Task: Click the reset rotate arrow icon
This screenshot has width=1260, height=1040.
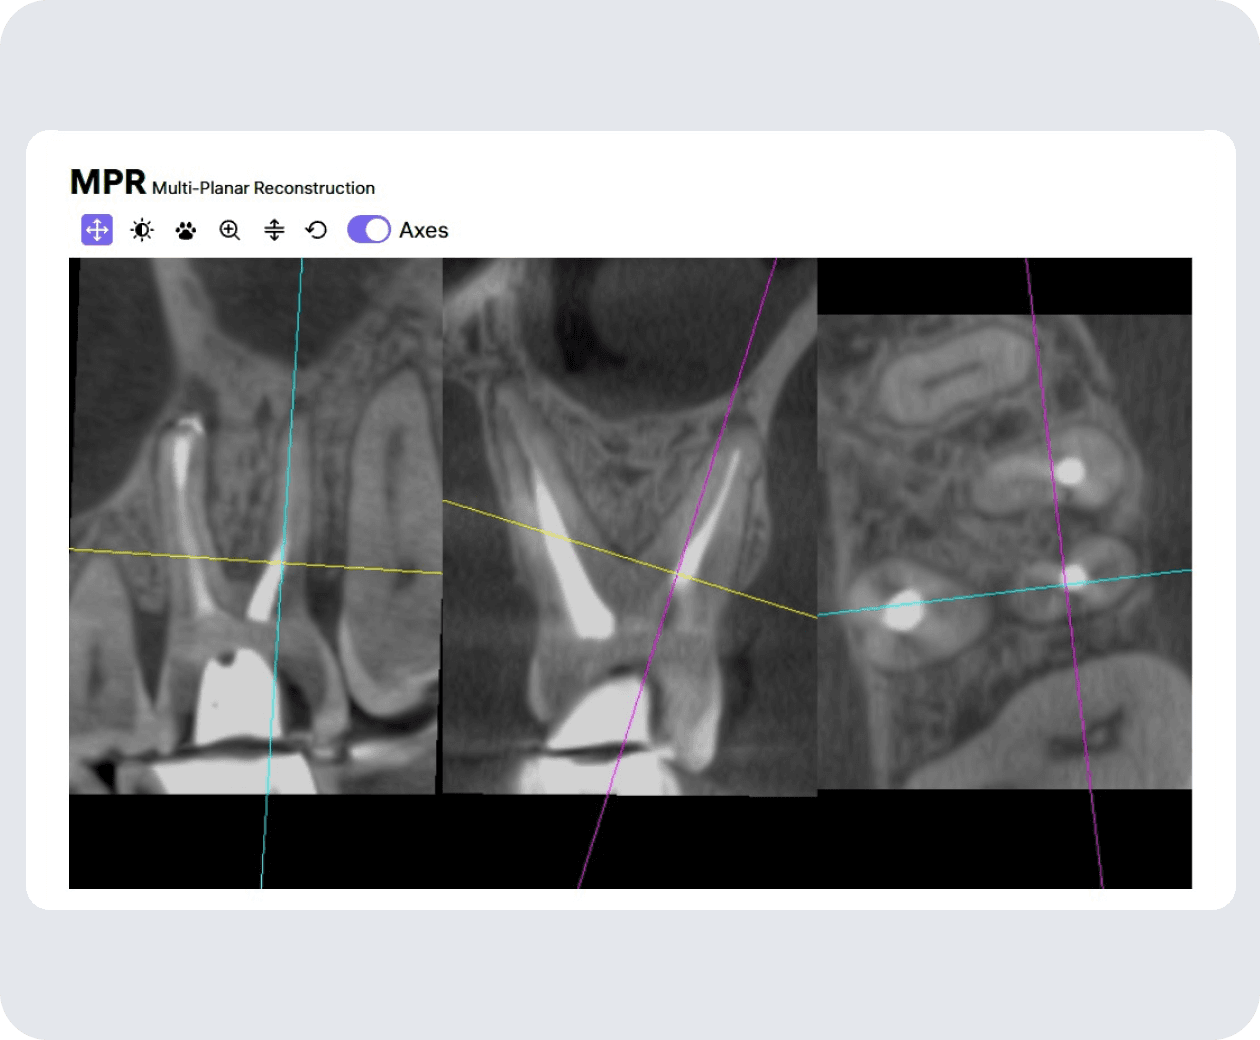Action: click(316, 230)
